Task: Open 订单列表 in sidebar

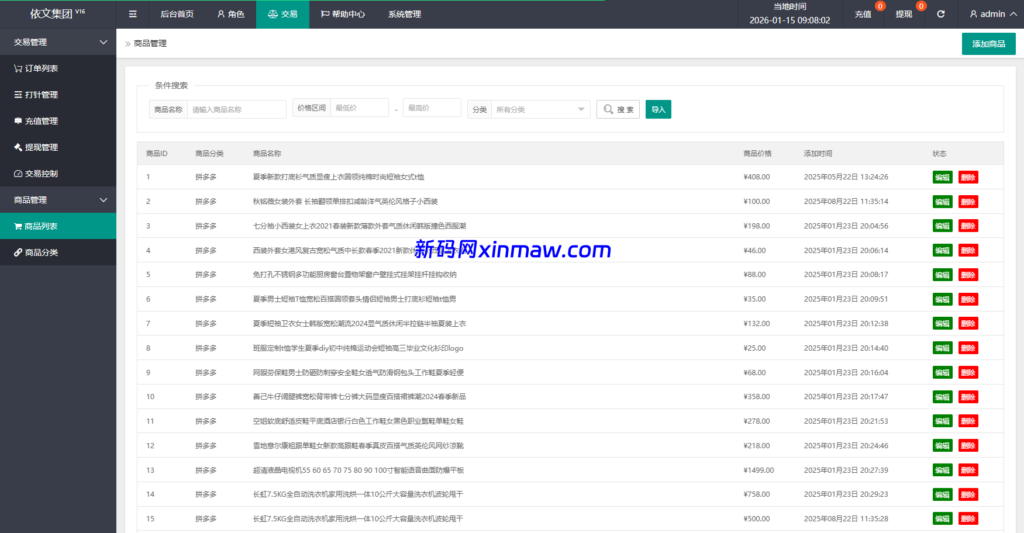Action: click(x=58, y=68)
